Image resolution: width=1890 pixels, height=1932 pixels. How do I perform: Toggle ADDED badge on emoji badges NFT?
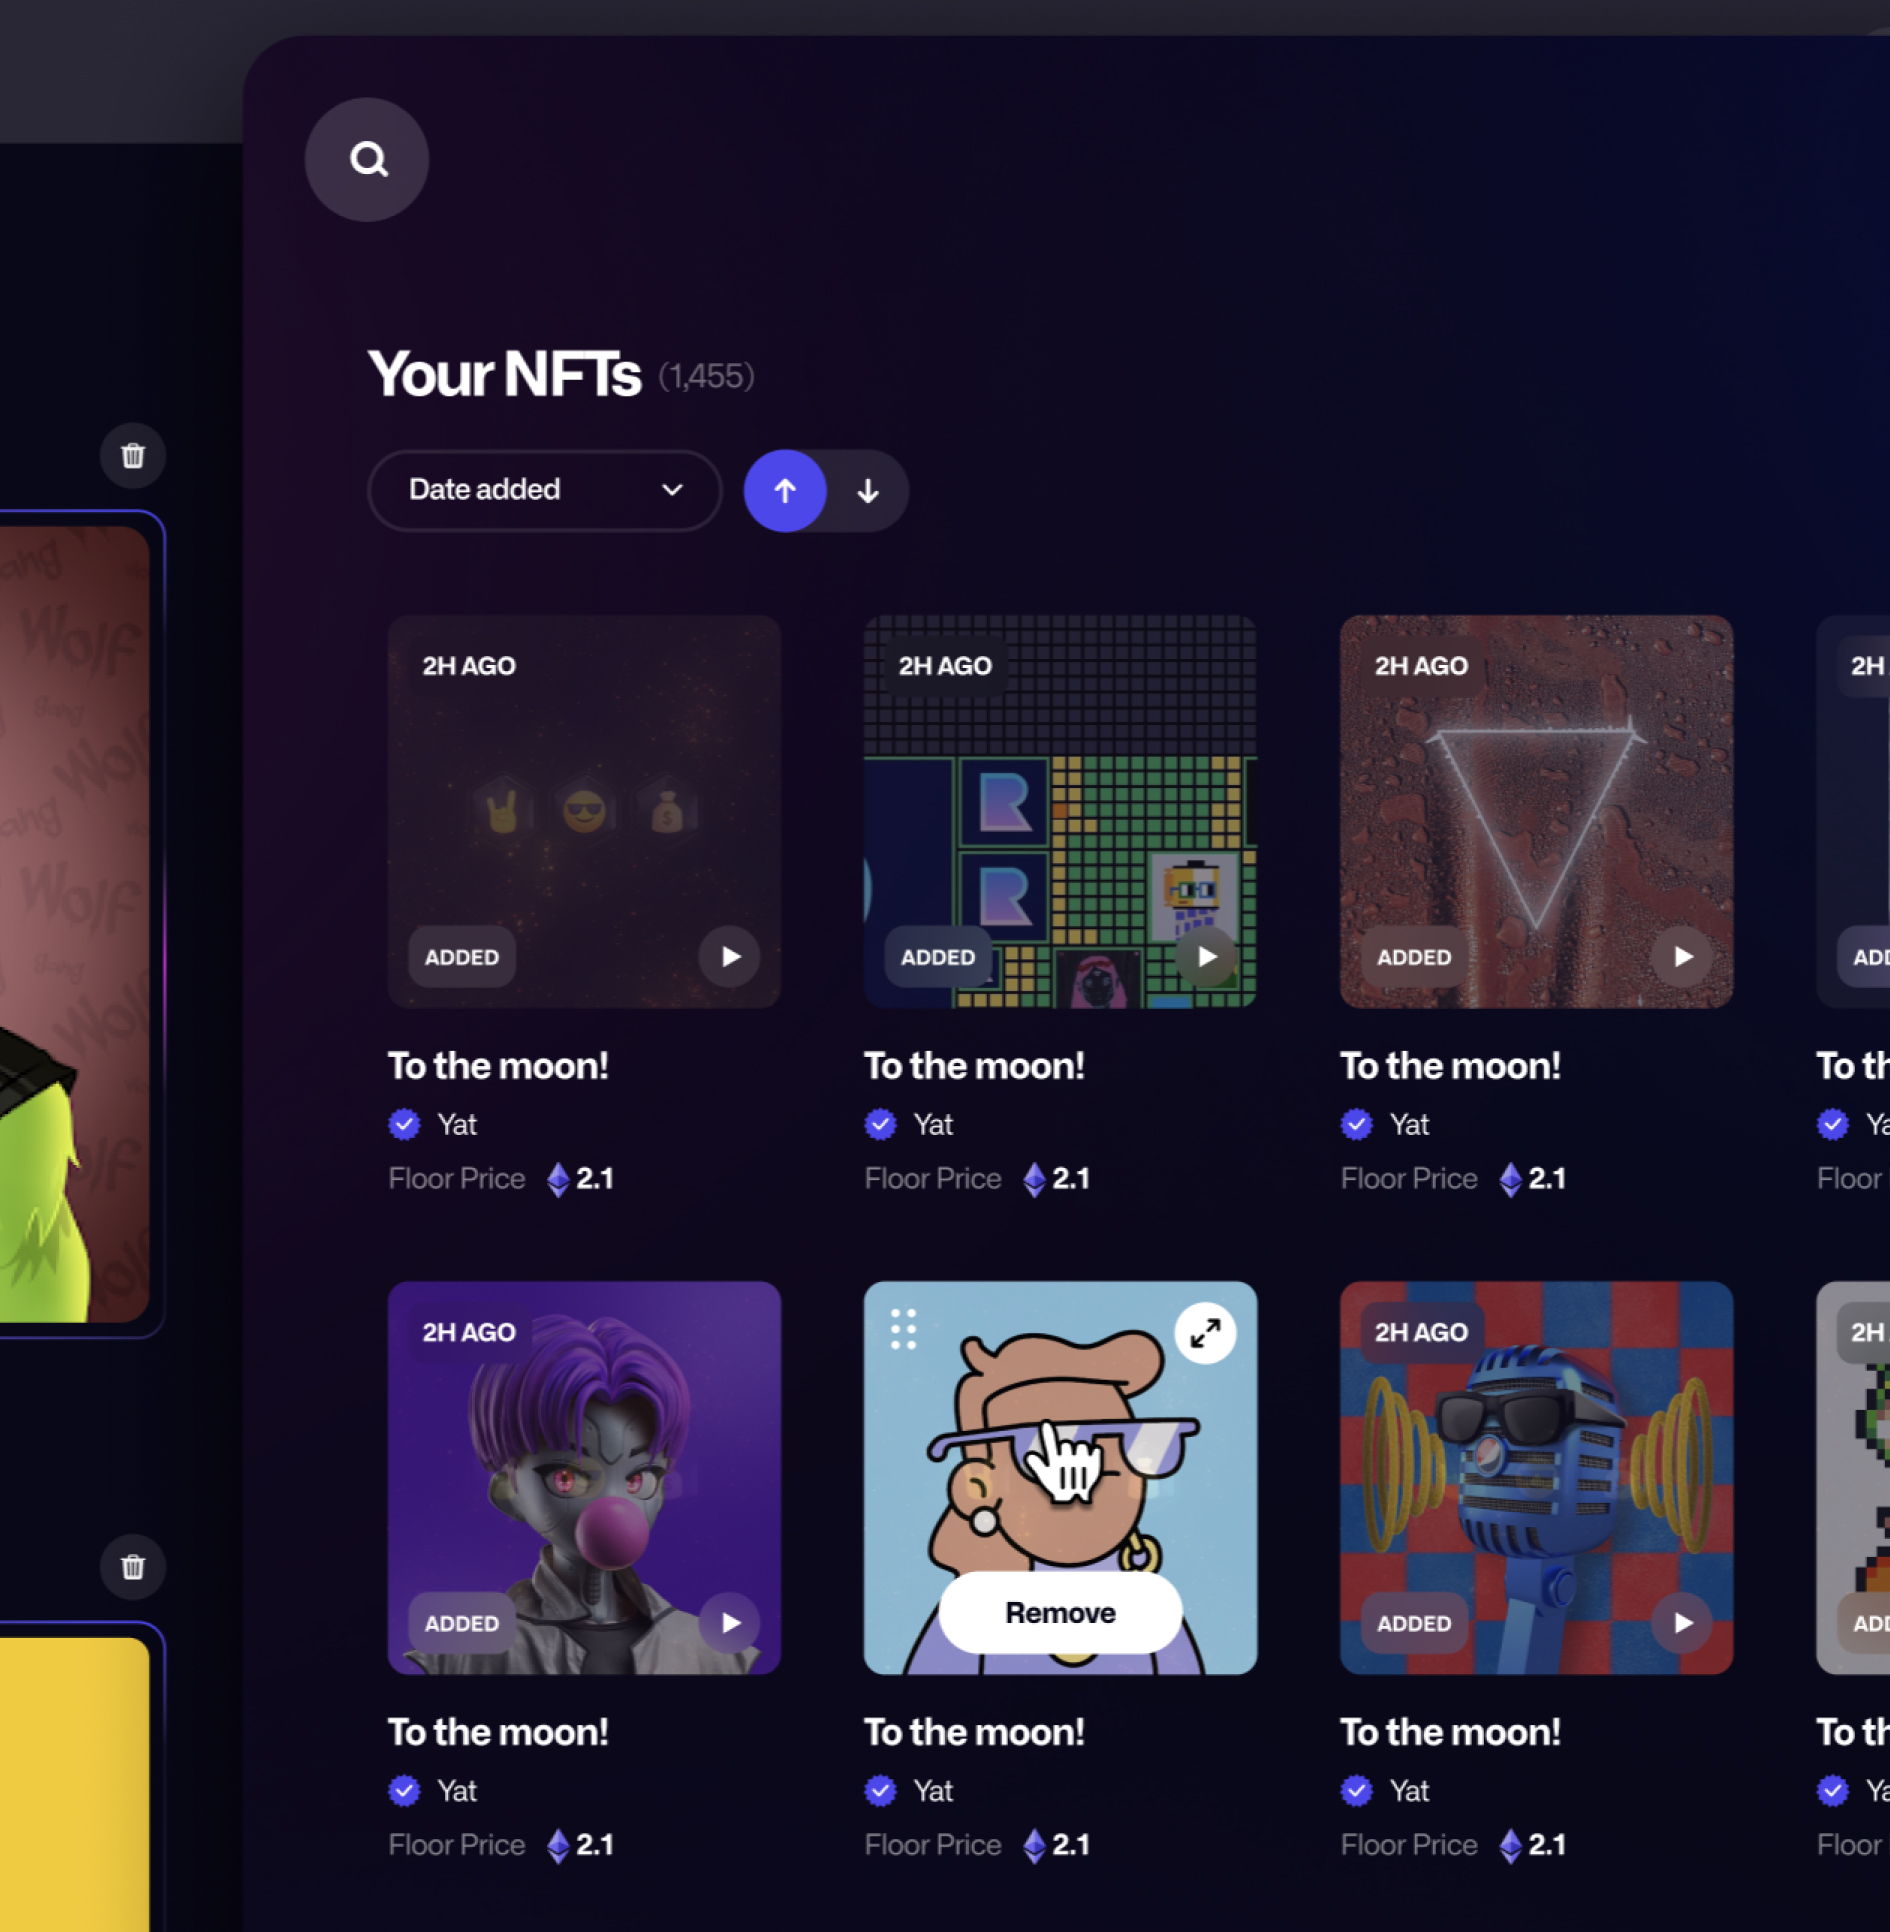(461, 957)
